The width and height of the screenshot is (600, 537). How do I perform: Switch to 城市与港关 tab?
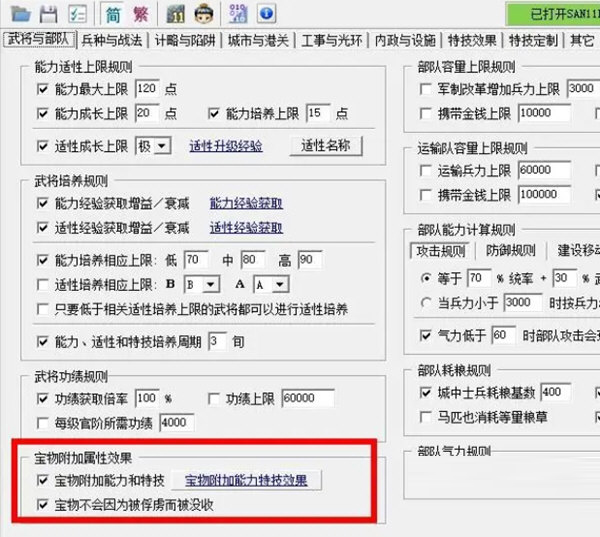coord(258,40)
